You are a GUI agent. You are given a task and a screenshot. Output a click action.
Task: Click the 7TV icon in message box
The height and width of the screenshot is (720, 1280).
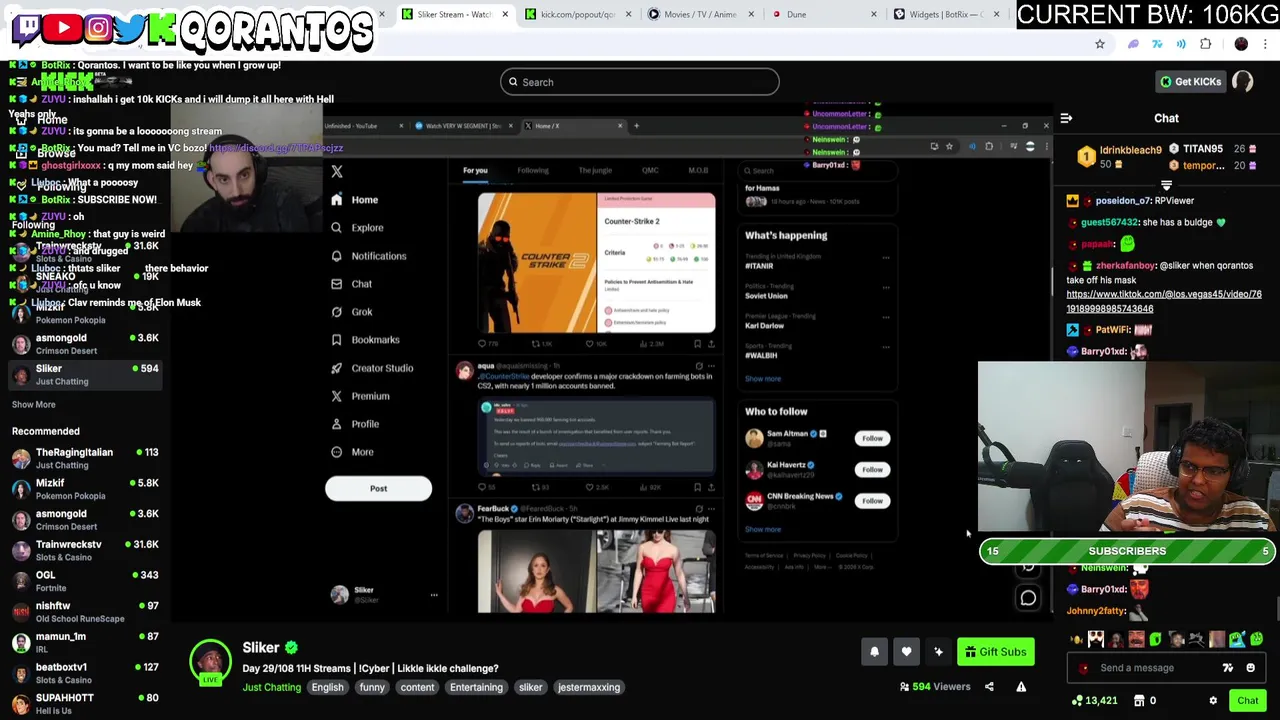point(1228,668)
